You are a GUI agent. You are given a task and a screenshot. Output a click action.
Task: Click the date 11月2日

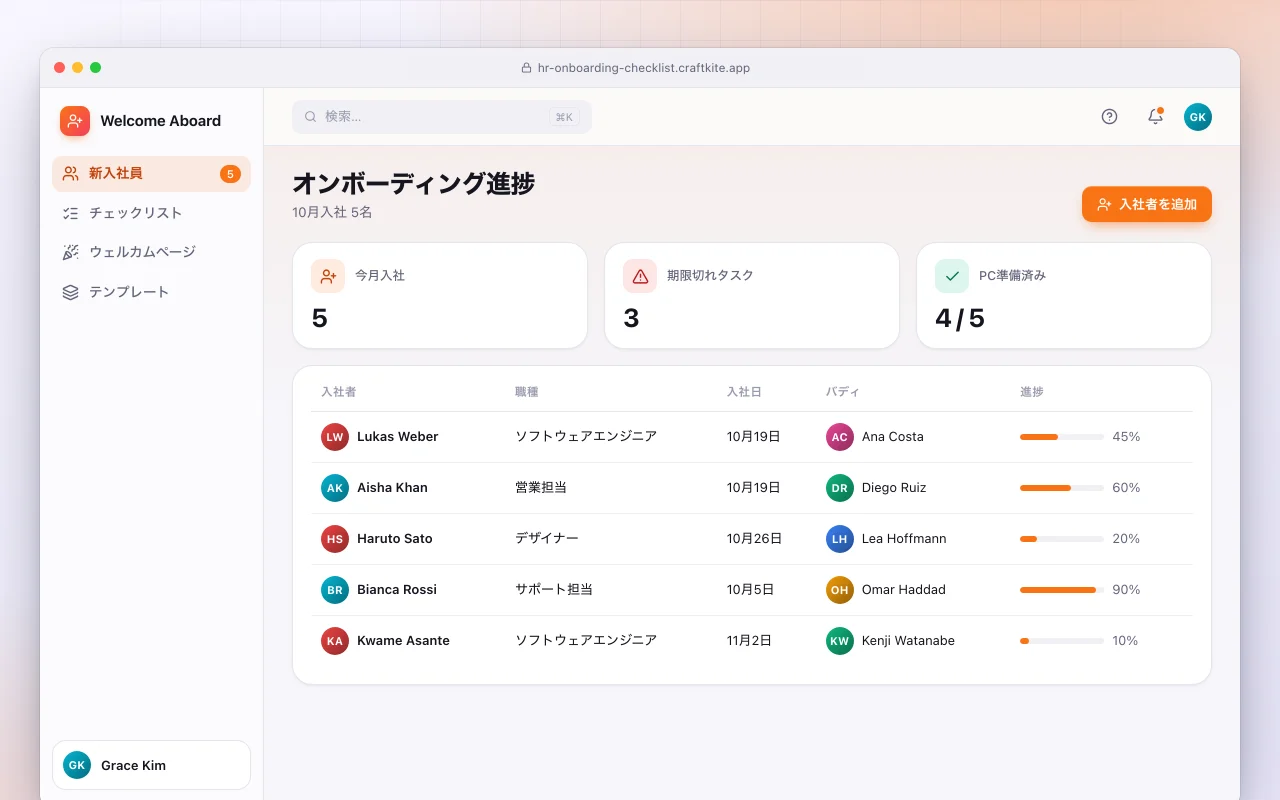coord(749,641)
